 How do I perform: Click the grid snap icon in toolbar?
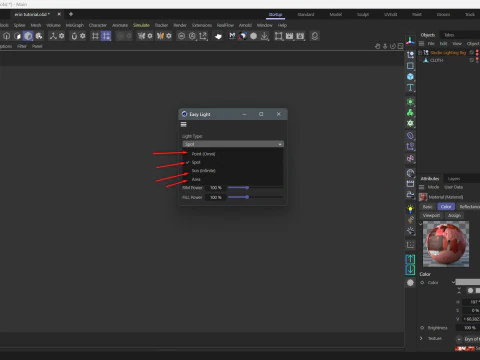click(95, 36)
